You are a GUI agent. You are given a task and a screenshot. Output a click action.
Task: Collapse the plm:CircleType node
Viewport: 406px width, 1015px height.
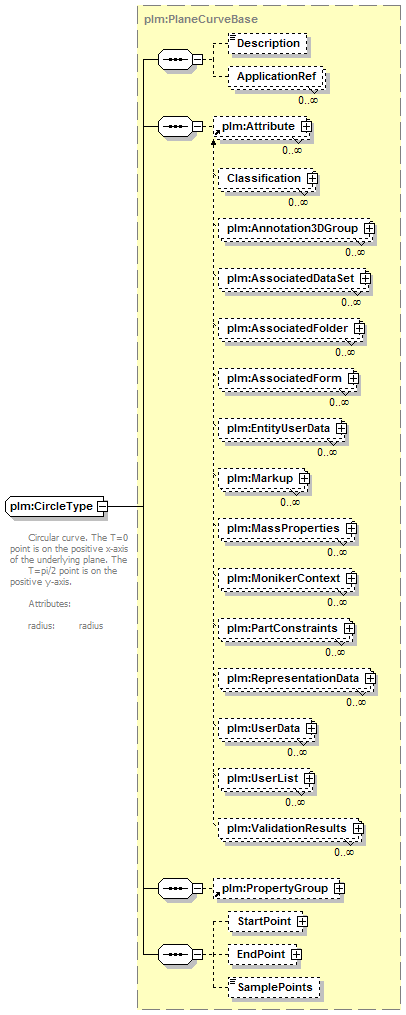[x=101, y=506]
